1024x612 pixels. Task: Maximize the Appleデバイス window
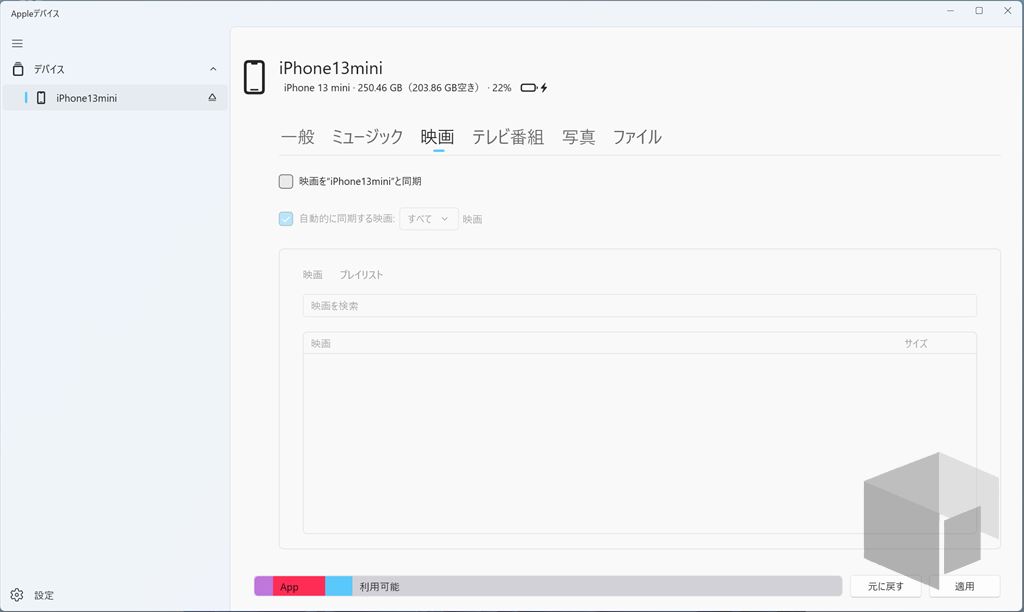point(979,10)
